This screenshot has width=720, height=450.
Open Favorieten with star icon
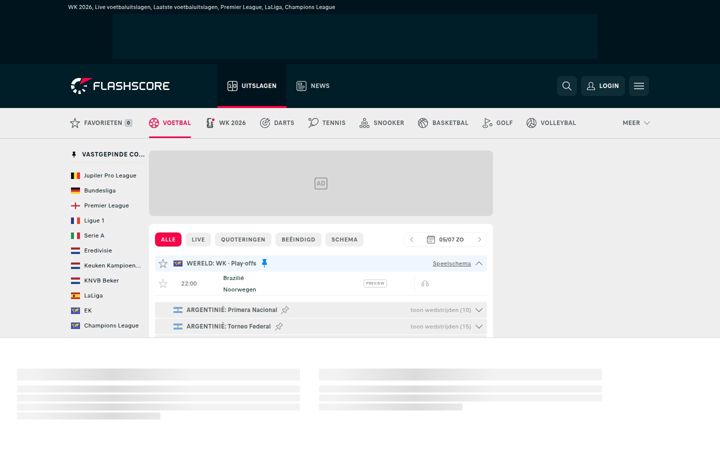(101, 123)
